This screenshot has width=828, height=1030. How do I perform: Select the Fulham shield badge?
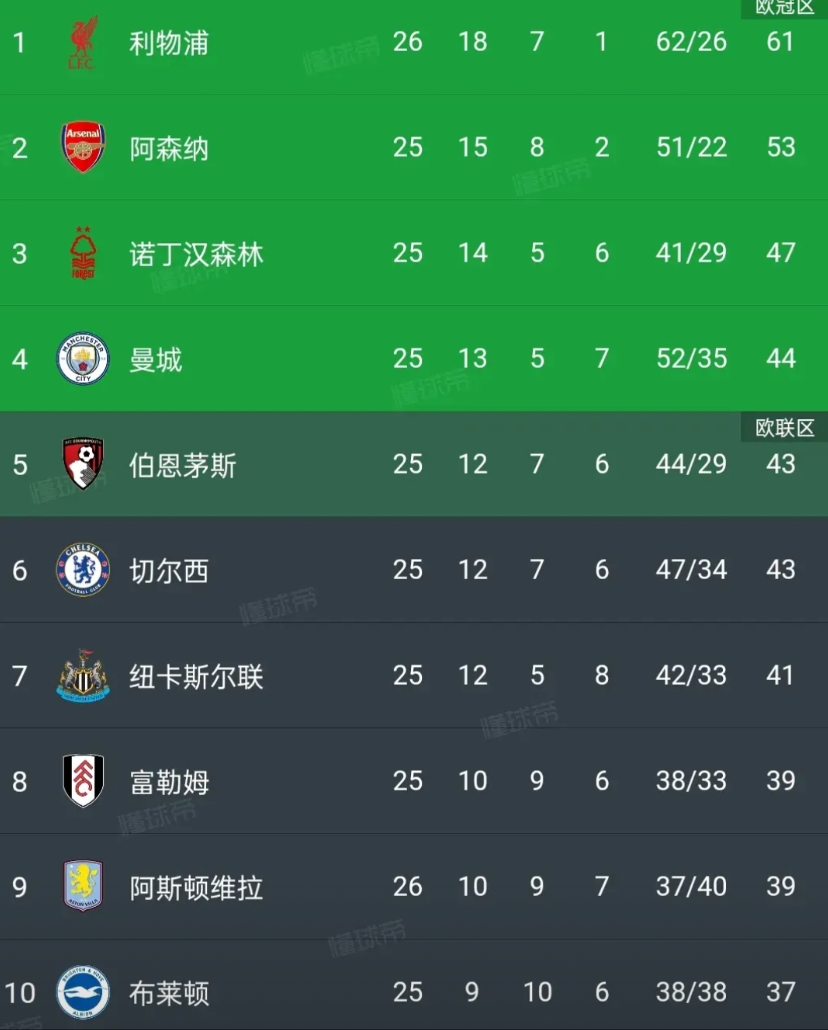(83, 781)
